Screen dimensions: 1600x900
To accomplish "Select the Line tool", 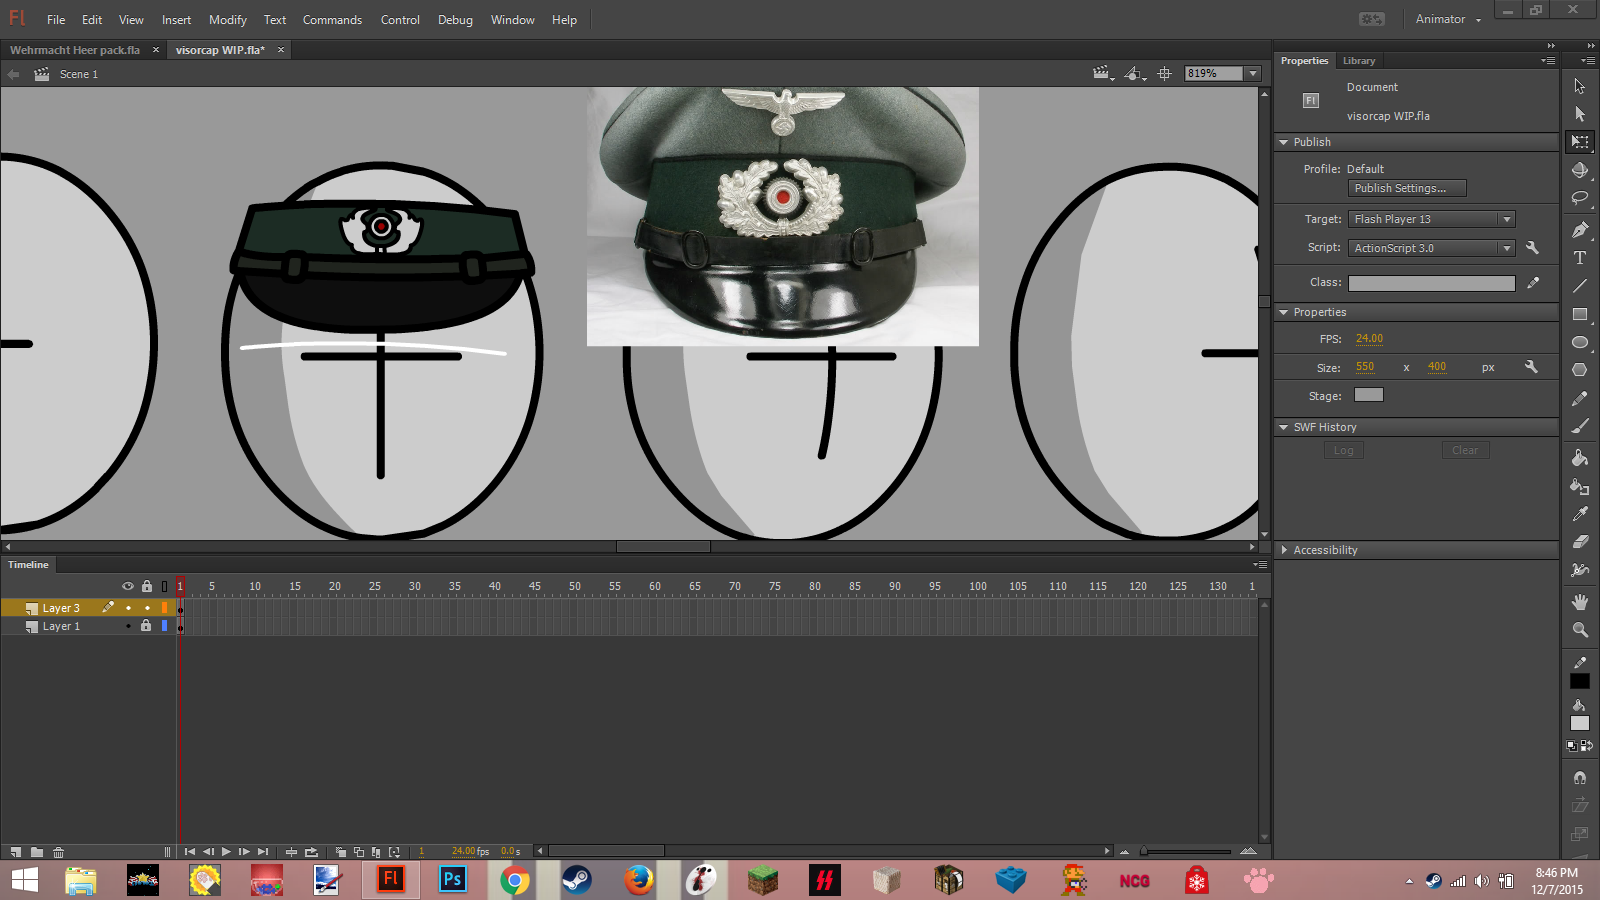I will click(1580, 286).
